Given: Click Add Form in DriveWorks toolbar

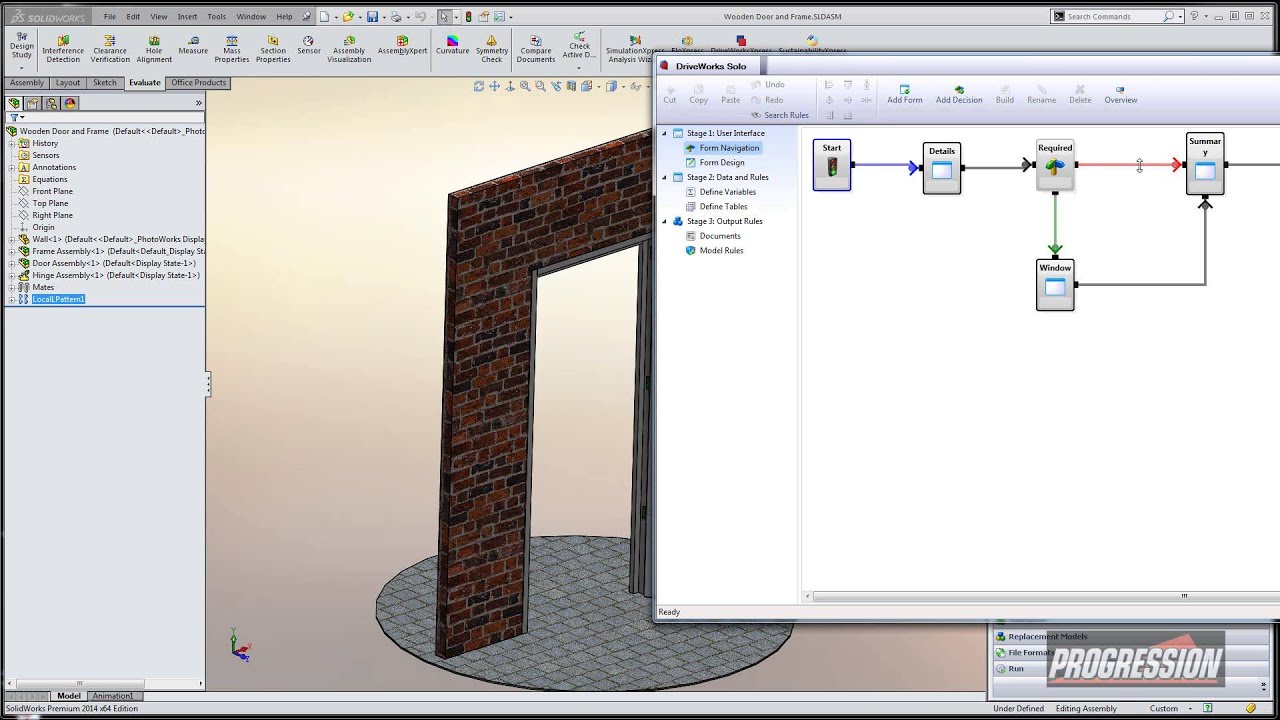Looking at the screenshot, I should point(904,94).
